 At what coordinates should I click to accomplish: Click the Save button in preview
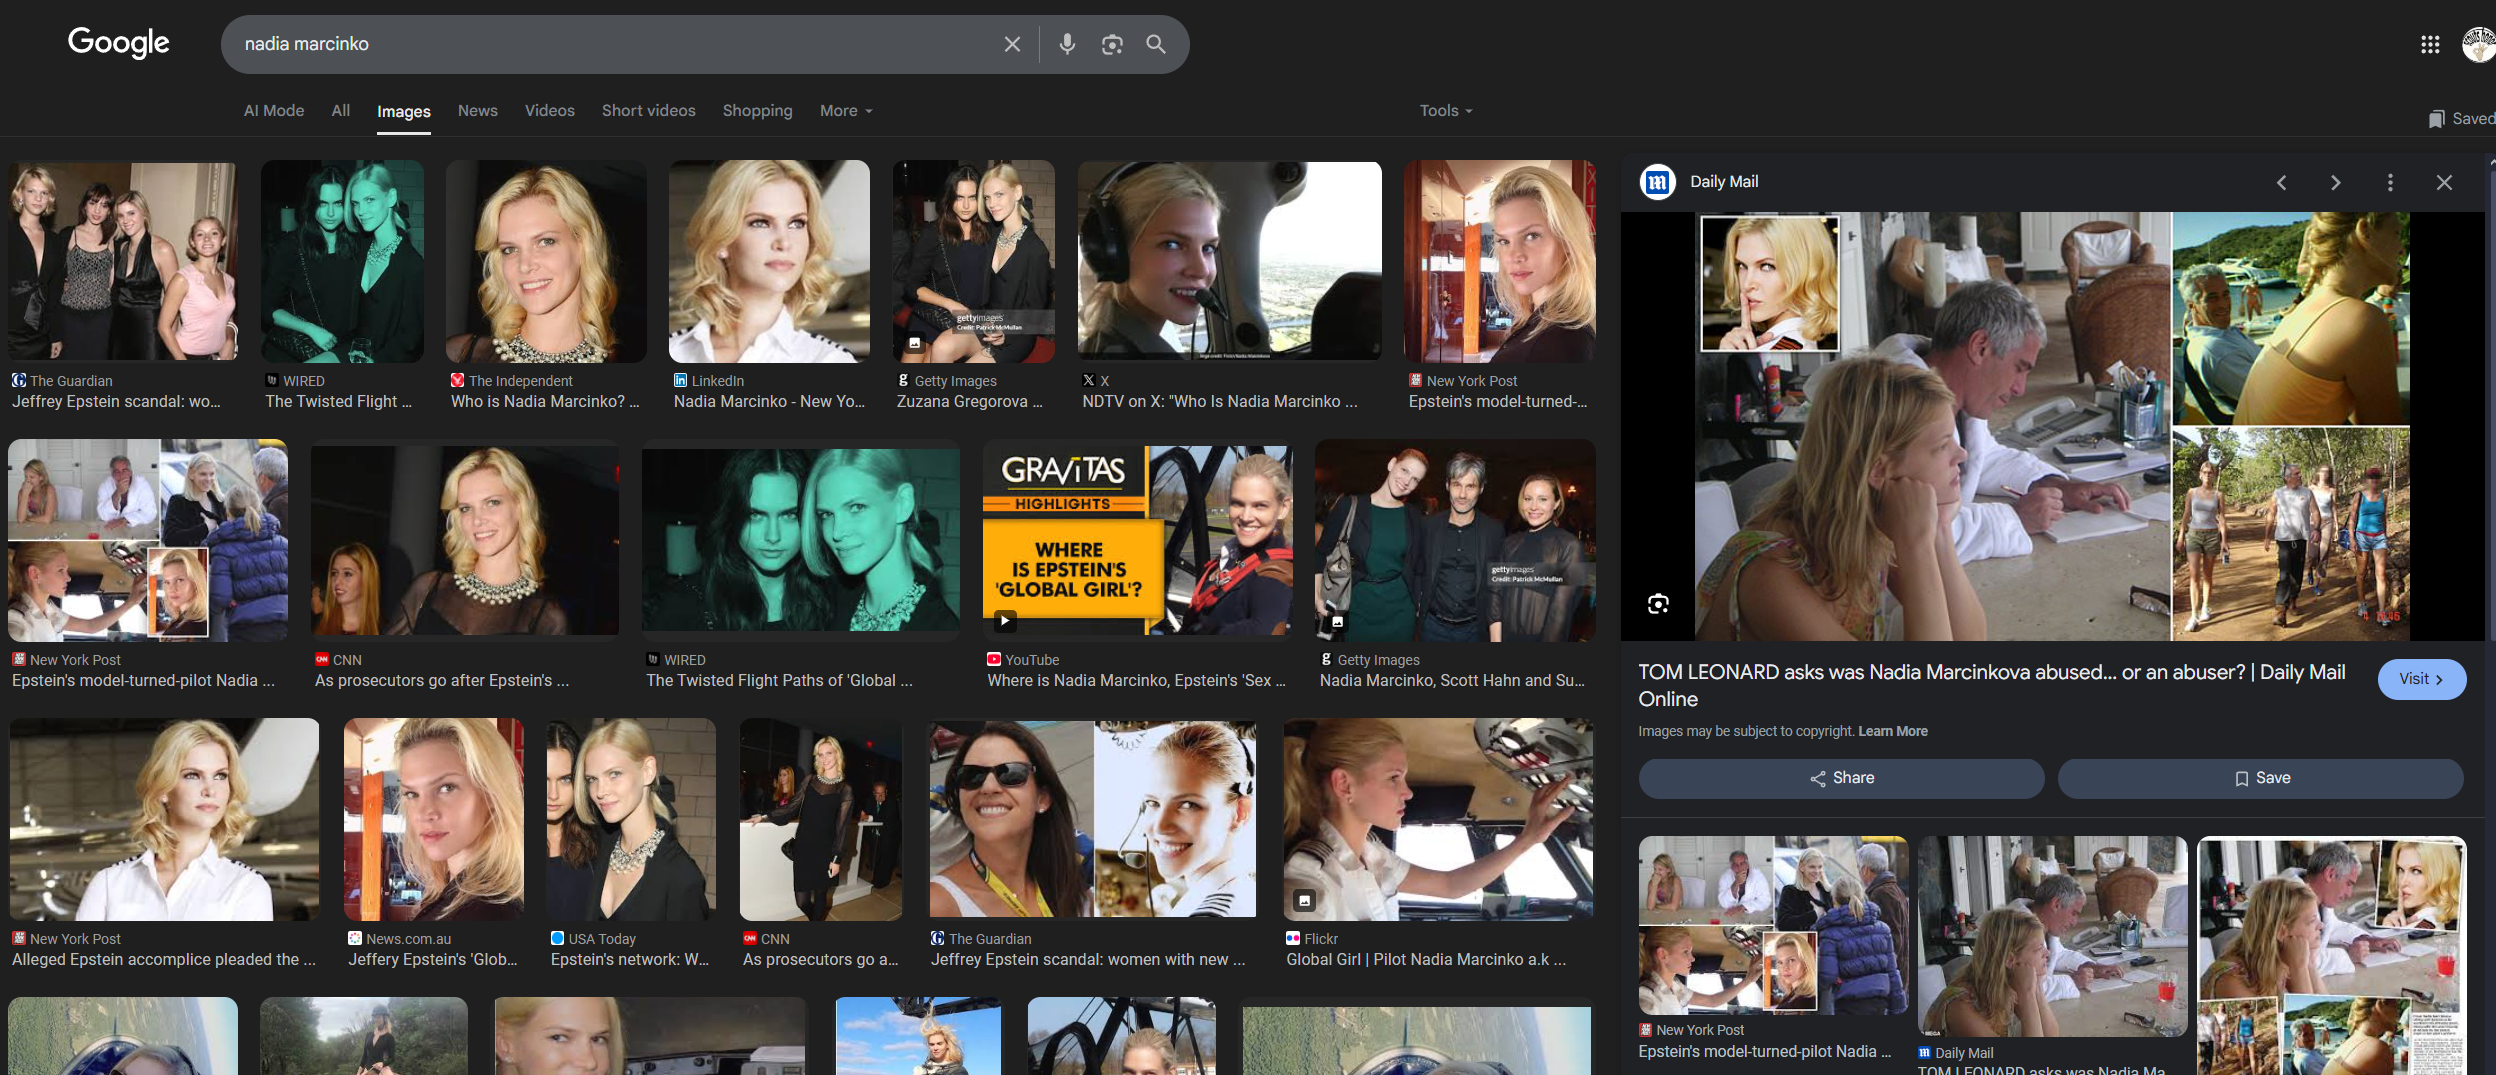point(2261,778)
